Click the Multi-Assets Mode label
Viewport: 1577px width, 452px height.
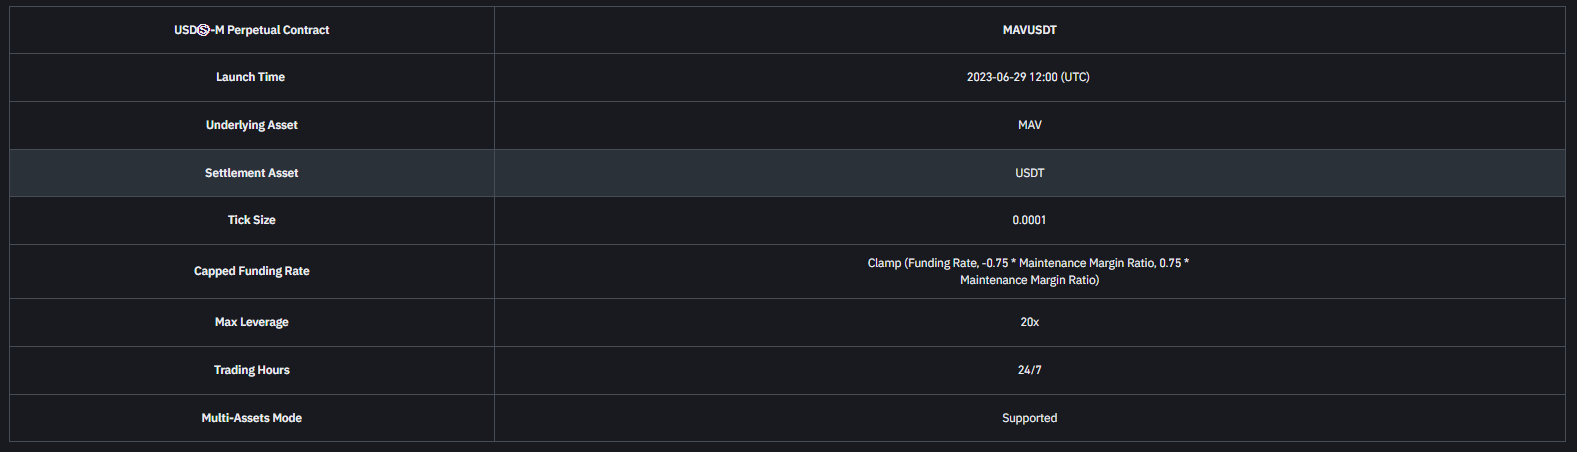(x=252, y=418)
